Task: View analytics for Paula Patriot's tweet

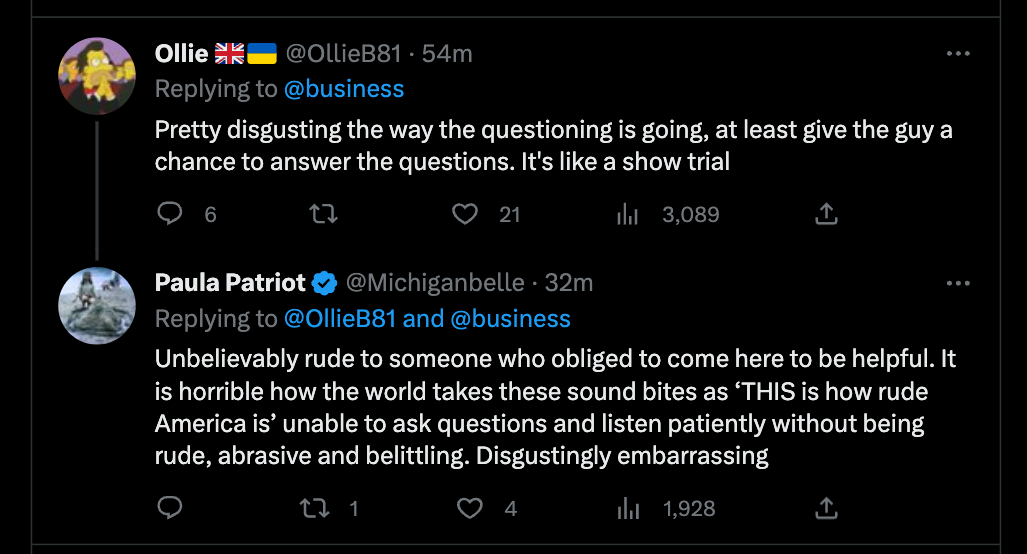Action: [628, 509]
